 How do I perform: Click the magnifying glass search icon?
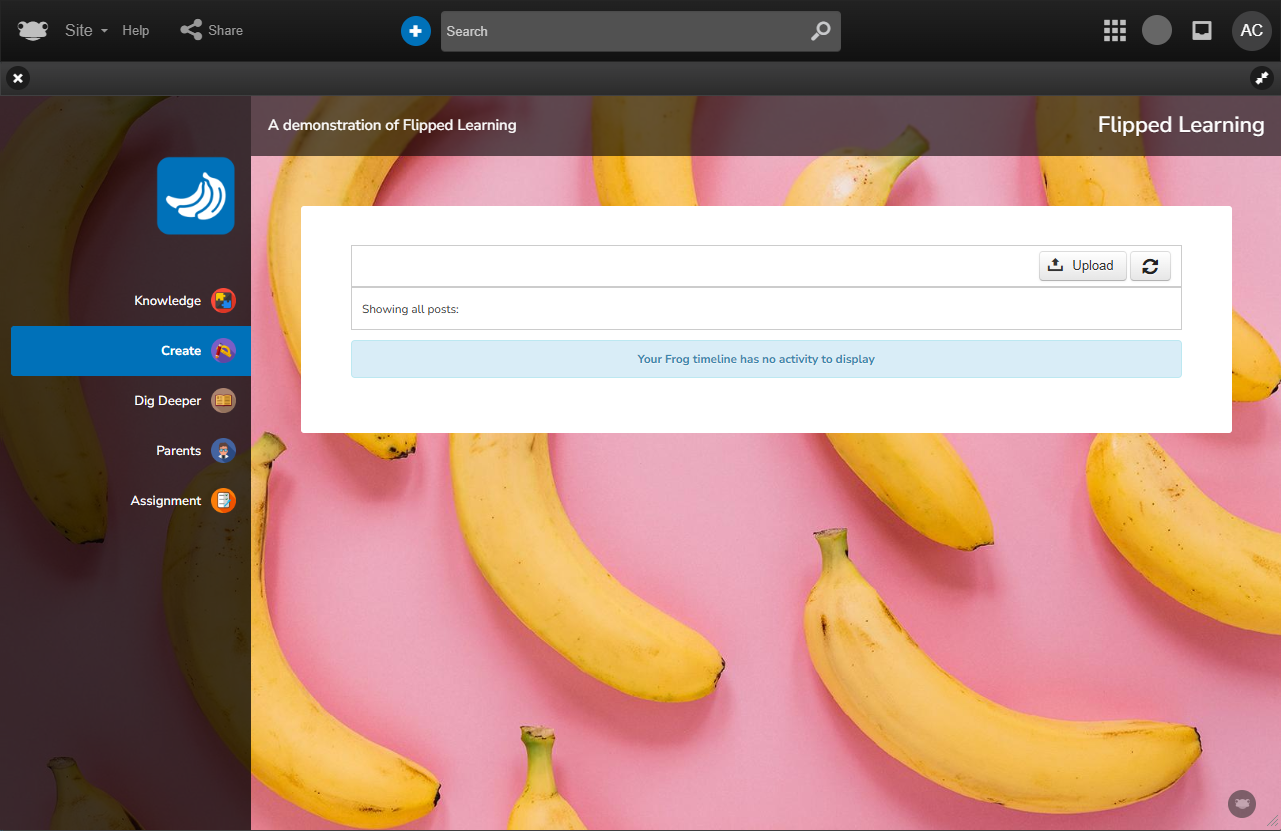pos(820,31)
